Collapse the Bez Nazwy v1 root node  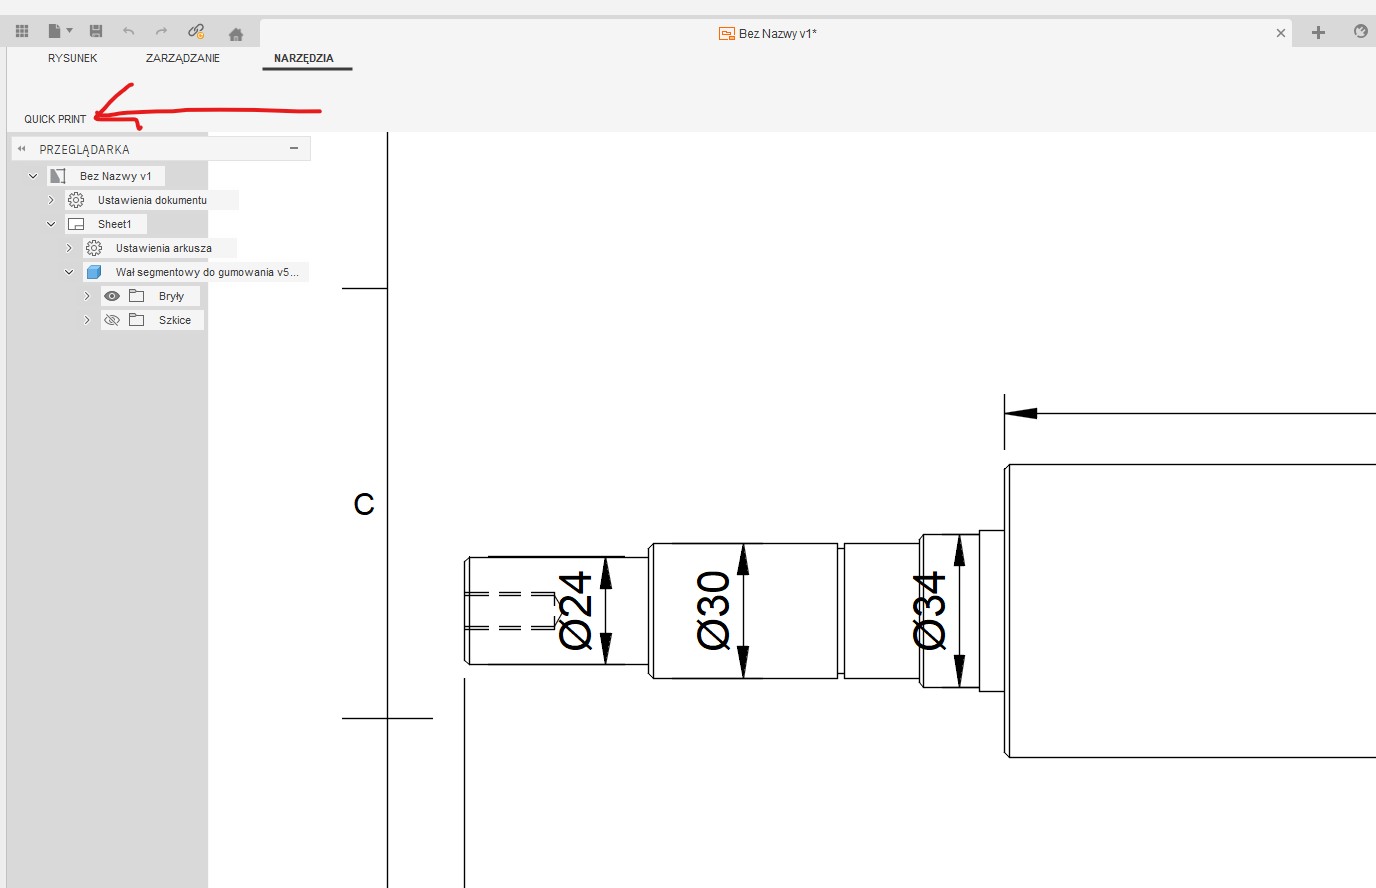(x=33, y=176)
